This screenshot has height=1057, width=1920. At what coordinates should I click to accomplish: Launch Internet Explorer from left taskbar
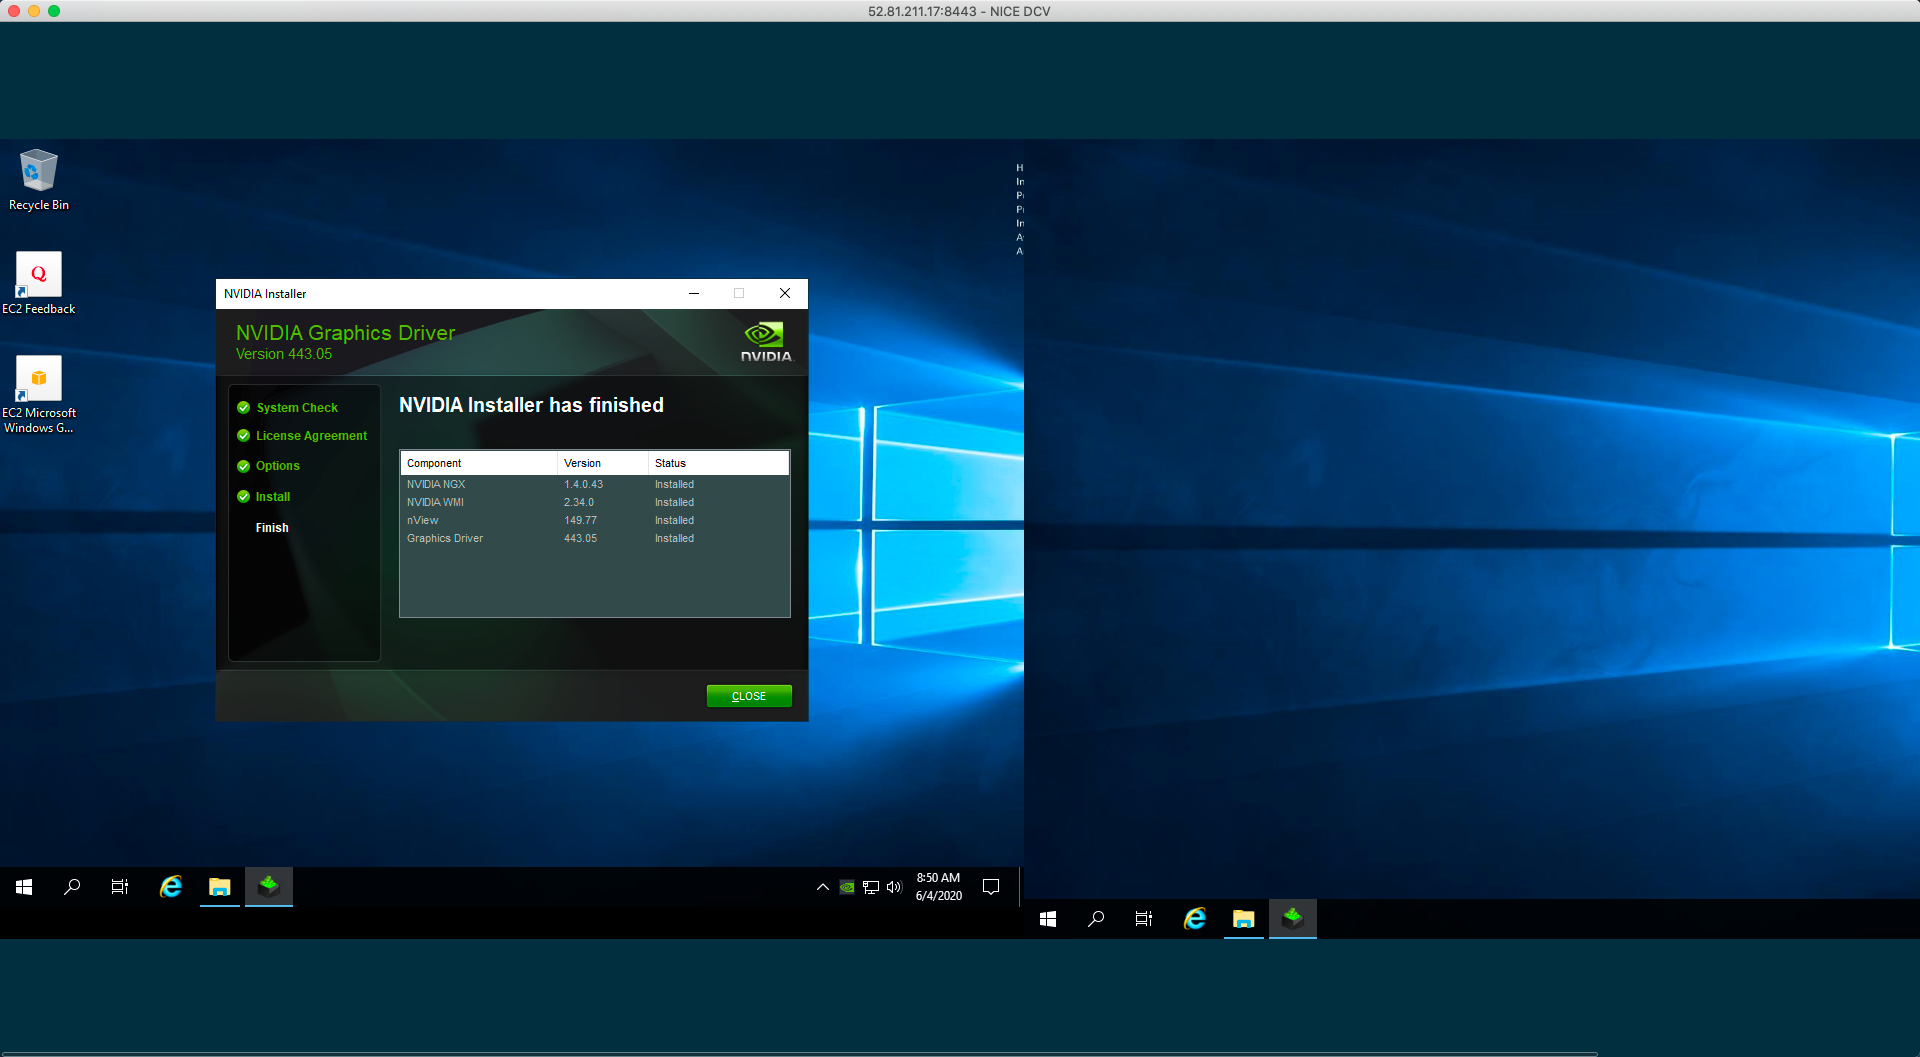(171, 887)
